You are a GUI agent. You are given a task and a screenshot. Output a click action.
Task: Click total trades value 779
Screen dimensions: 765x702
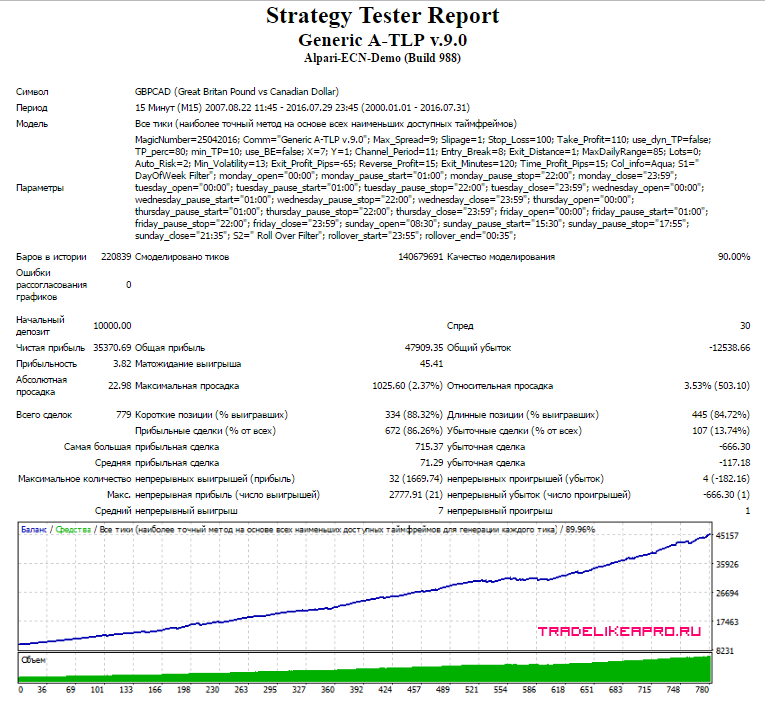click(x=124, y=415)
